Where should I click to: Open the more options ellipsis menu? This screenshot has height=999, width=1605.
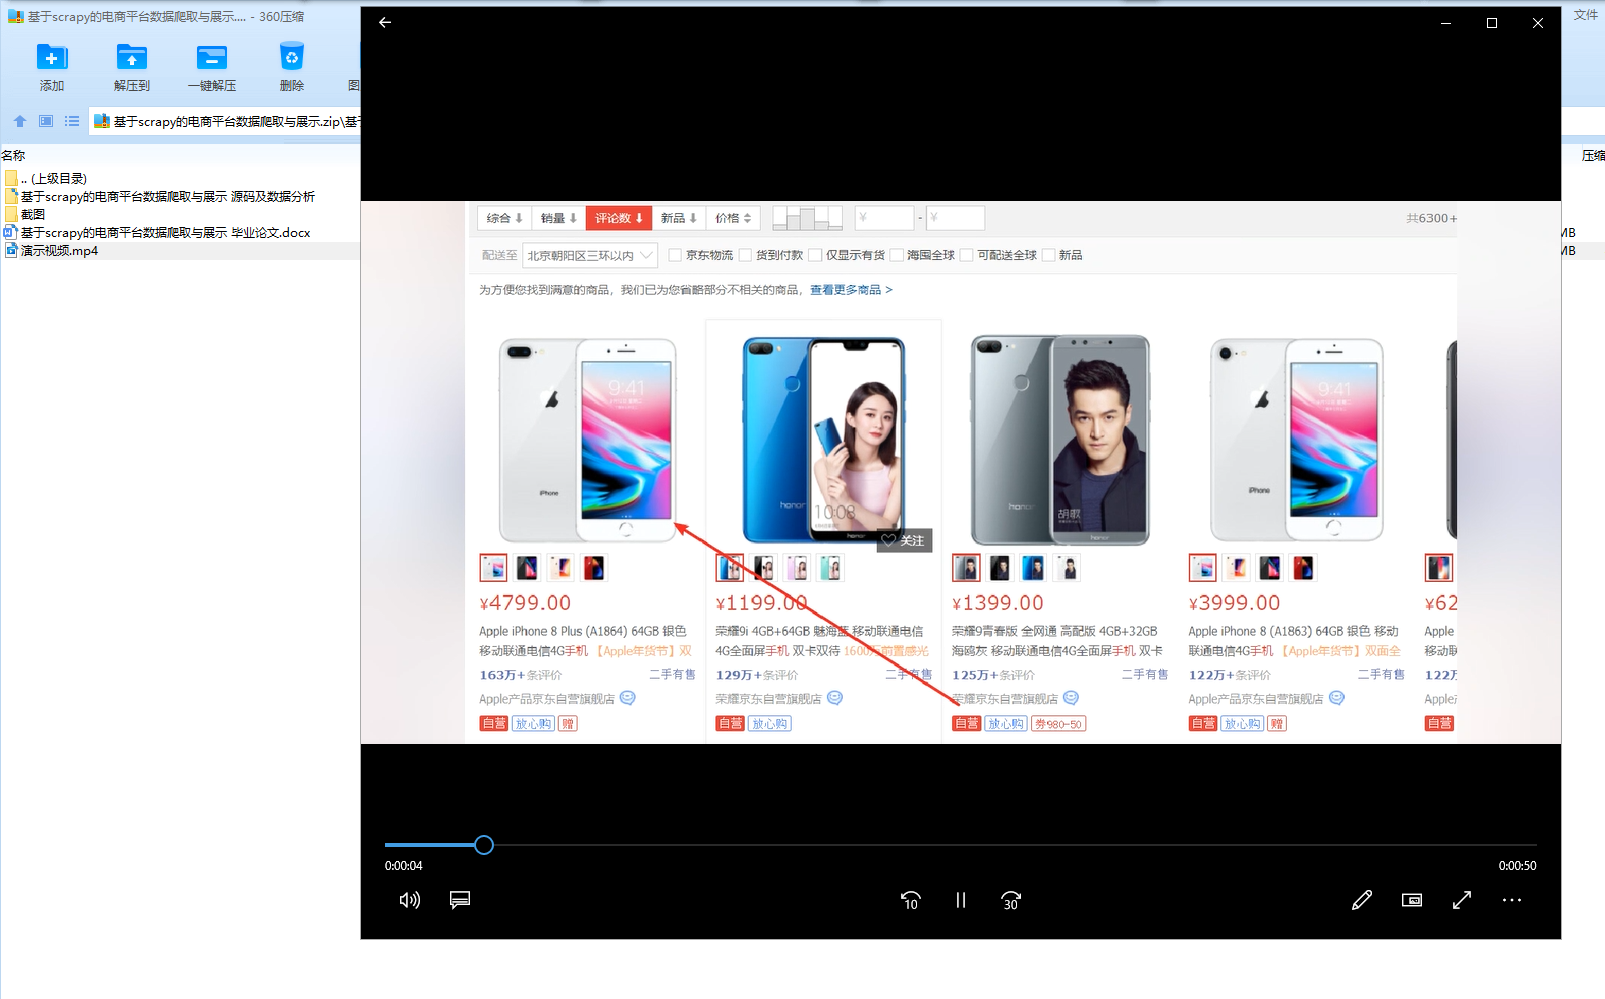coord(1512,900)
